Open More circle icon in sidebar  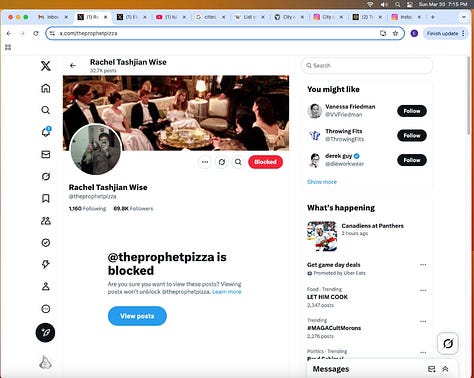pos(46,309)
